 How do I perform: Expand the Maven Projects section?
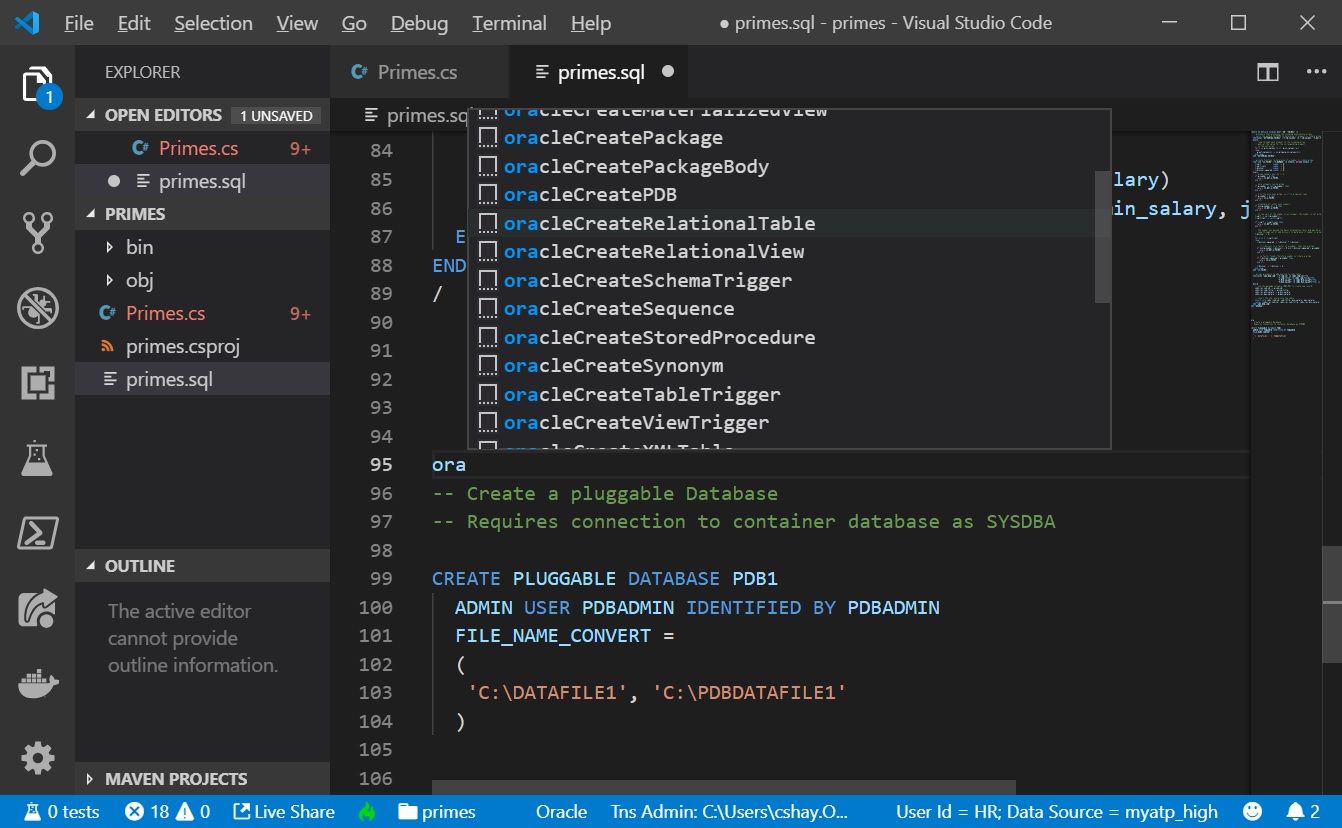(175, 779)
